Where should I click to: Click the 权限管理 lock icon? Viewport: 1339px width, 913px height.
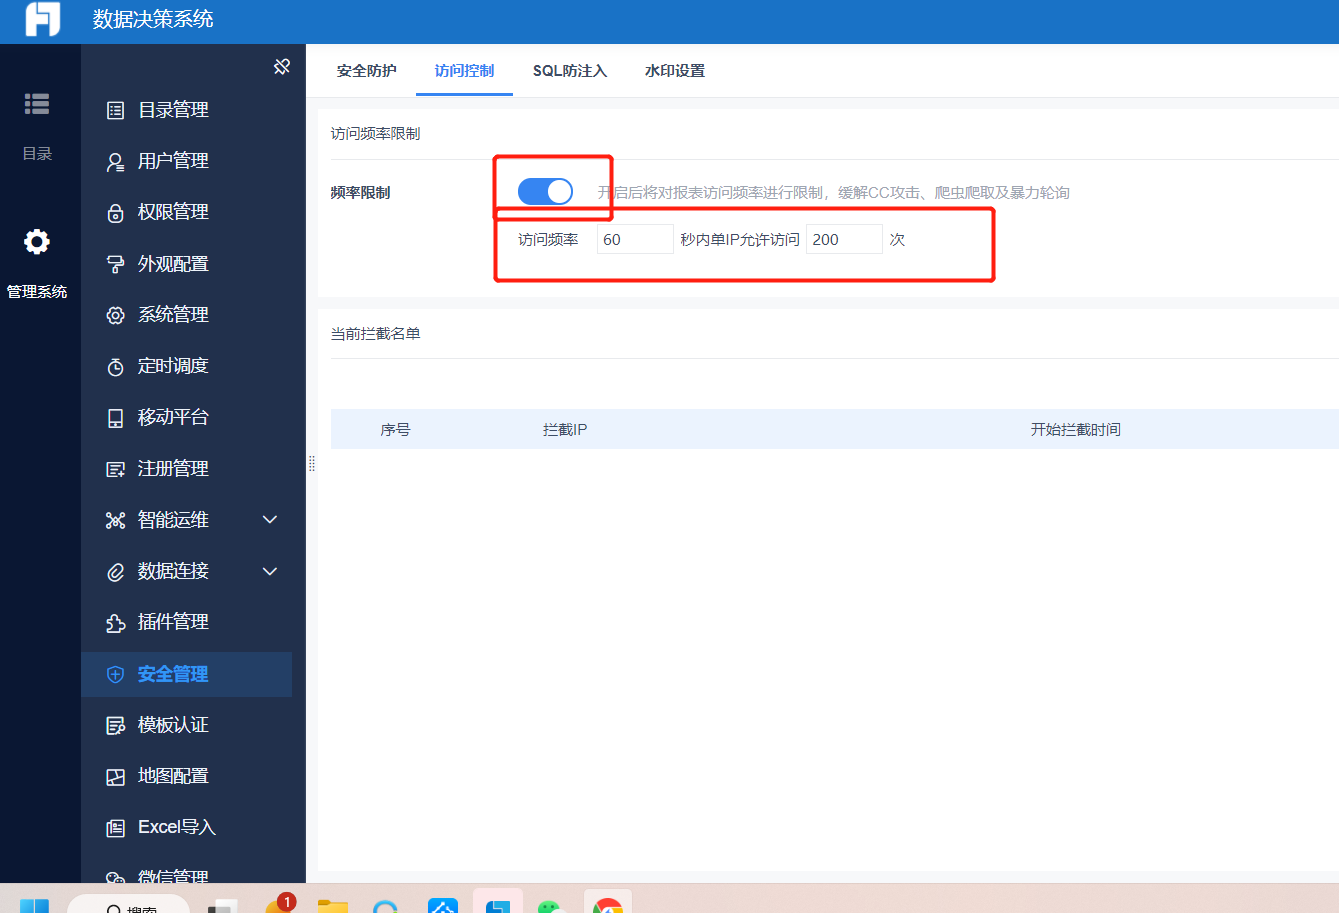[116, 213]
